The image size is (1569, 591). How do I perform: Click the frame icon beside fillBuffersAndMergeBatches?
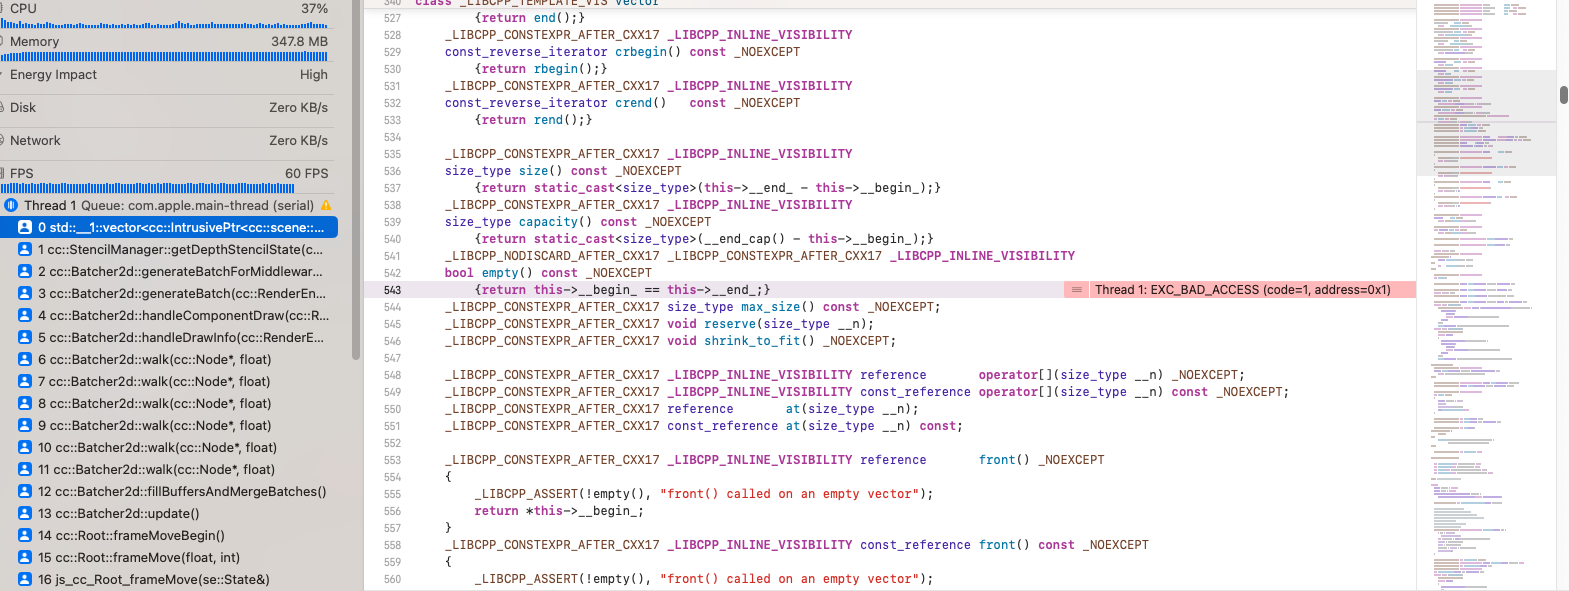click(25, 491)
